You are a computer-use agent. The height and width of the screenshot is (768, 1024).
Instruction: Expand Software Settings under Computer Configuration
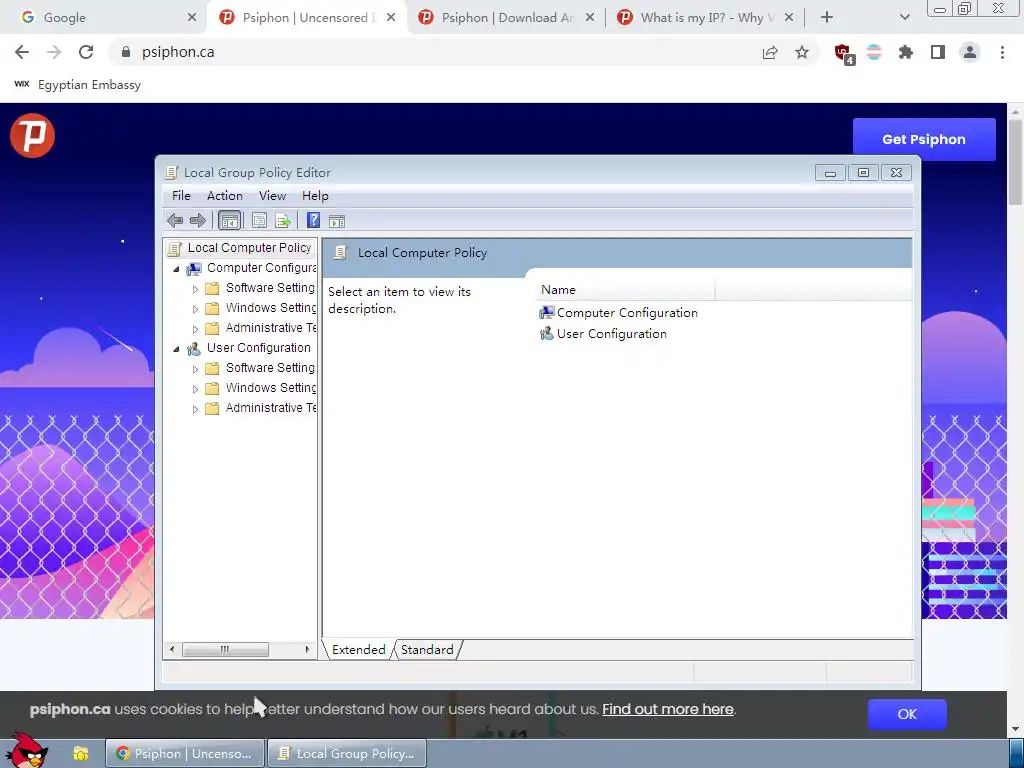pos(195,289)
